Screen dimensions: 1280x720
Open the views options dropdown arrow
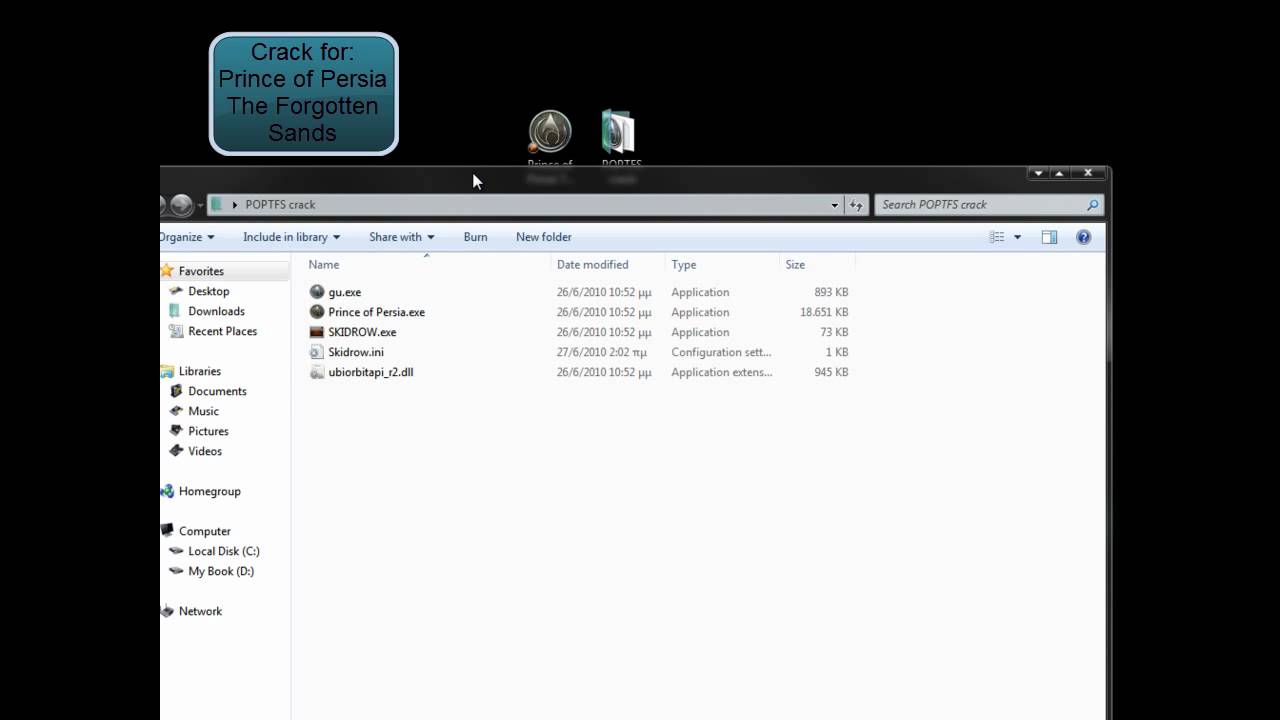coord(1017,237)
